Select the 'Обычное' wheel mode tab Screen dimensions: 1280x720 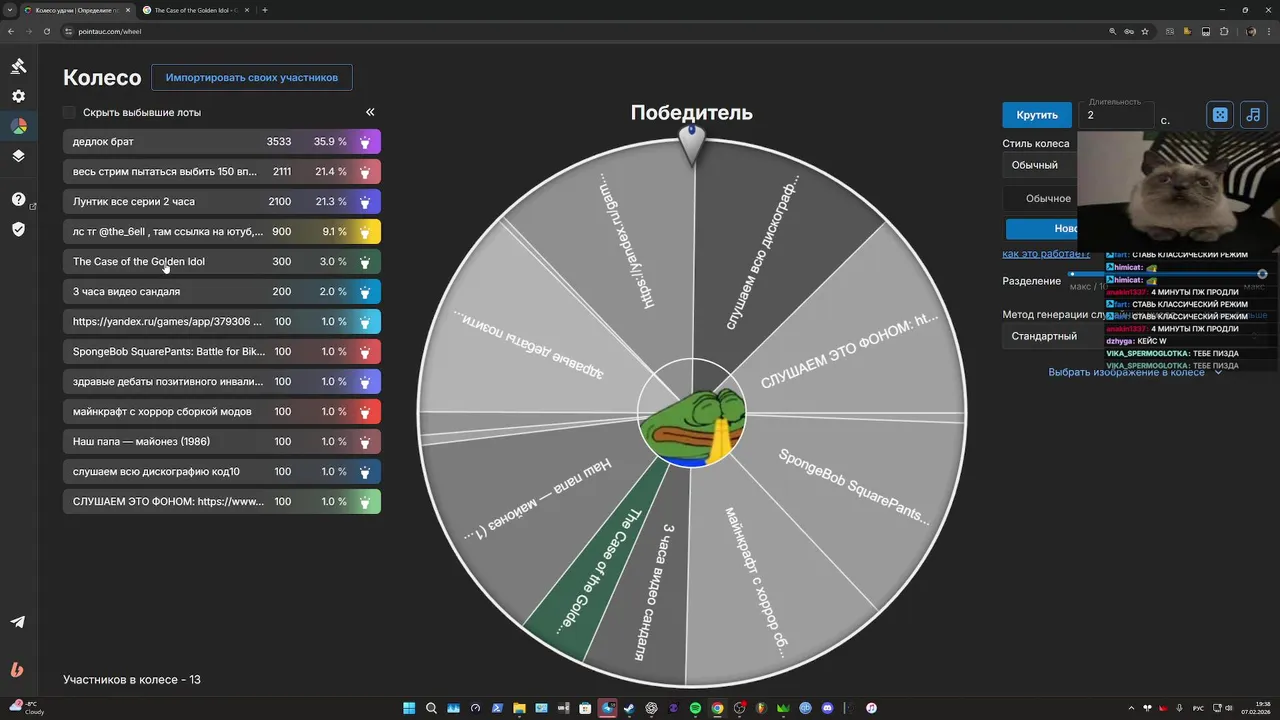[x=1040, y=198]
